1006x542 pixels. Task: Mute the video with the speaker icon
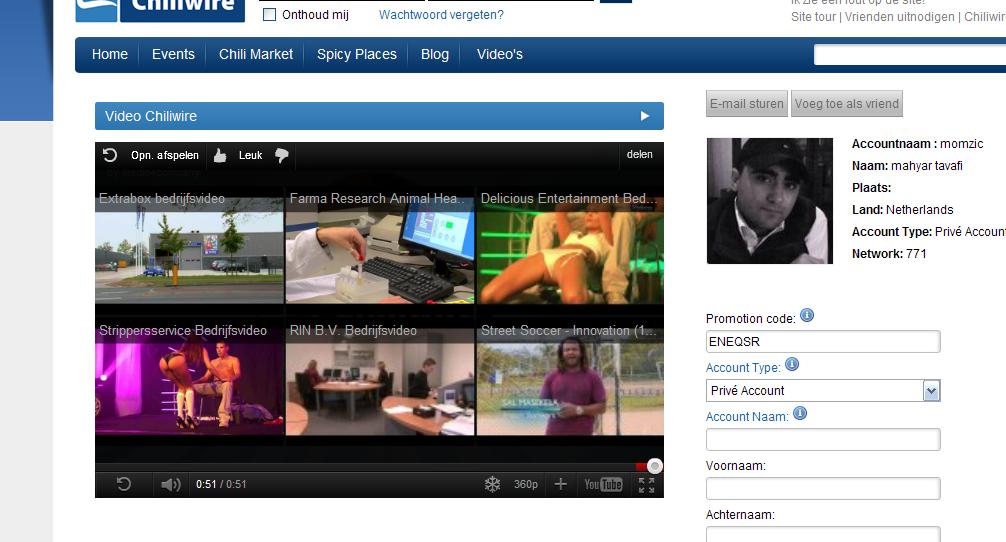pyautogui.click(x=171, y=484)
